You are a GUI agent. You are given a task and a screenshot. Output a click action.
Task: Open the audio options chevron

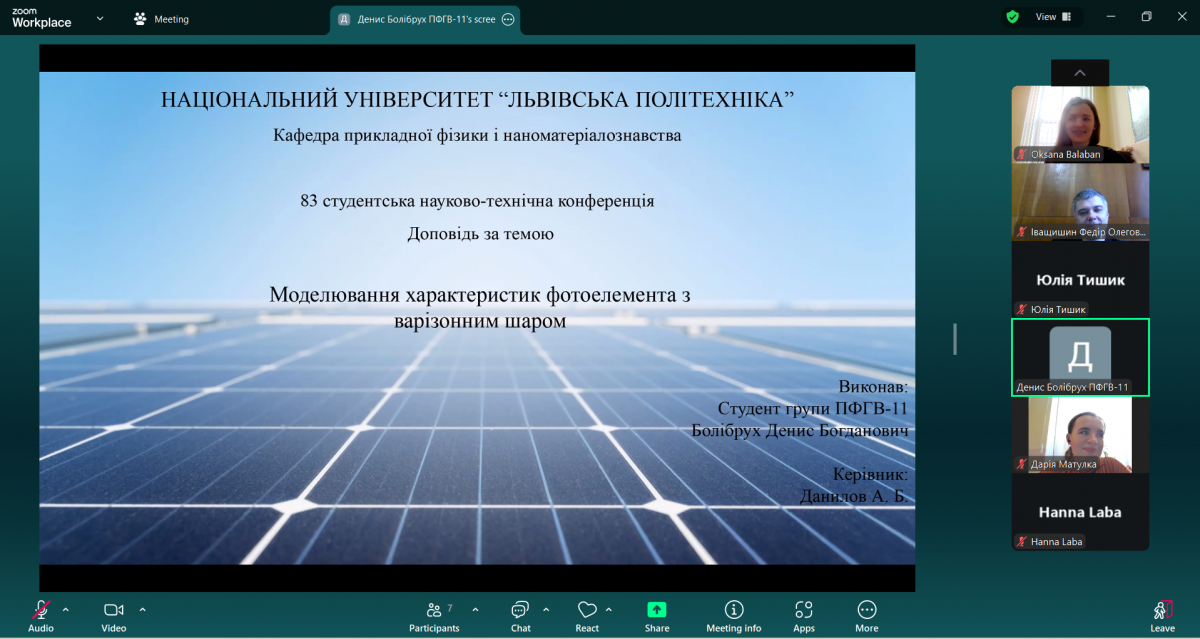click(66, 608)
